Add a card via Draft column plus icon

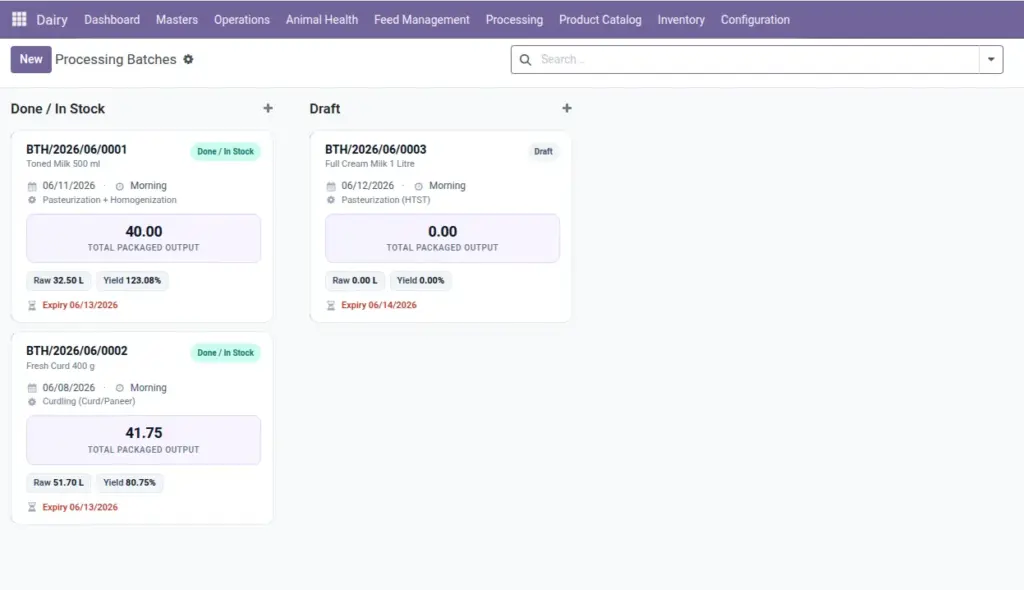pyautogui.click(x=567, y=108)
